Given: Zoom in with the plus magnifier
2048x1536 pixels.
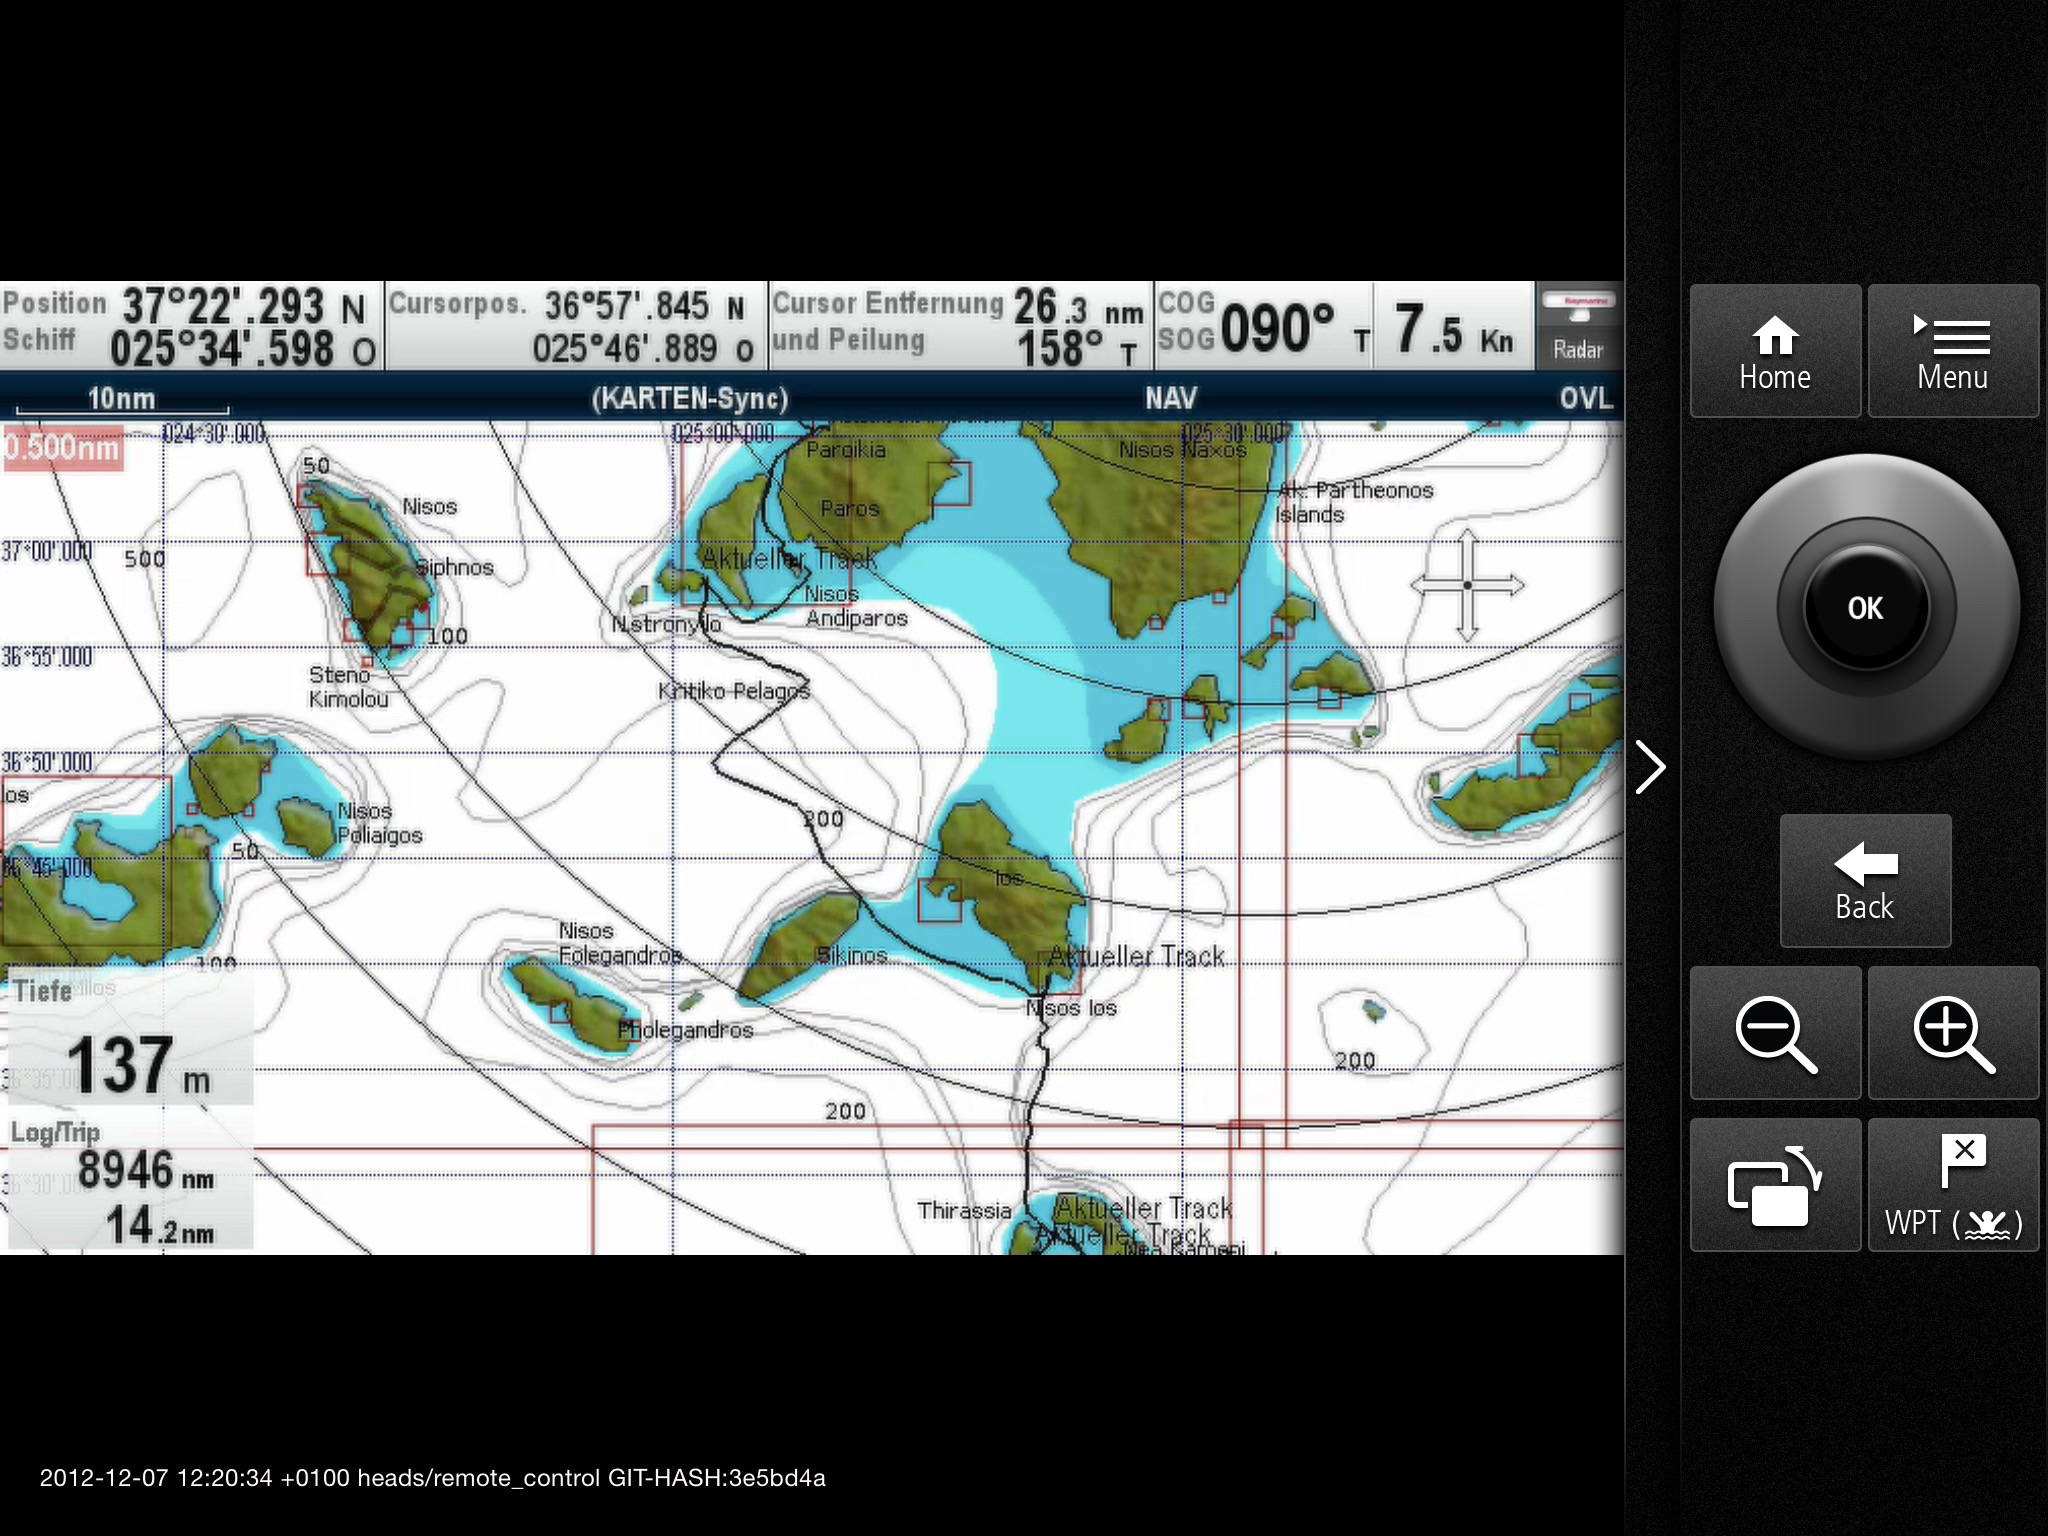Looking at the screenshot, I should [1953, 1033].
